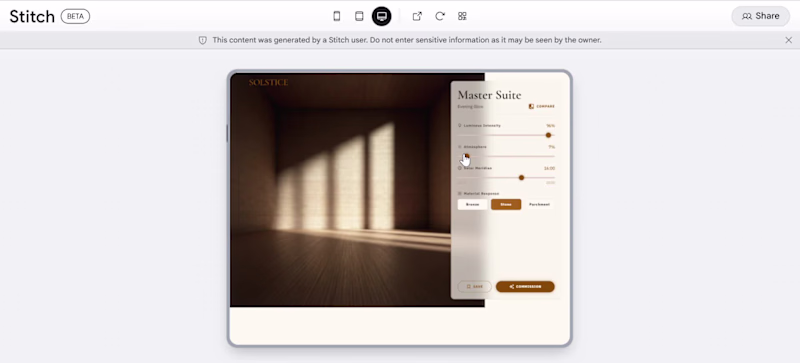Open preview in new tab icon

[x=417, y=16]
